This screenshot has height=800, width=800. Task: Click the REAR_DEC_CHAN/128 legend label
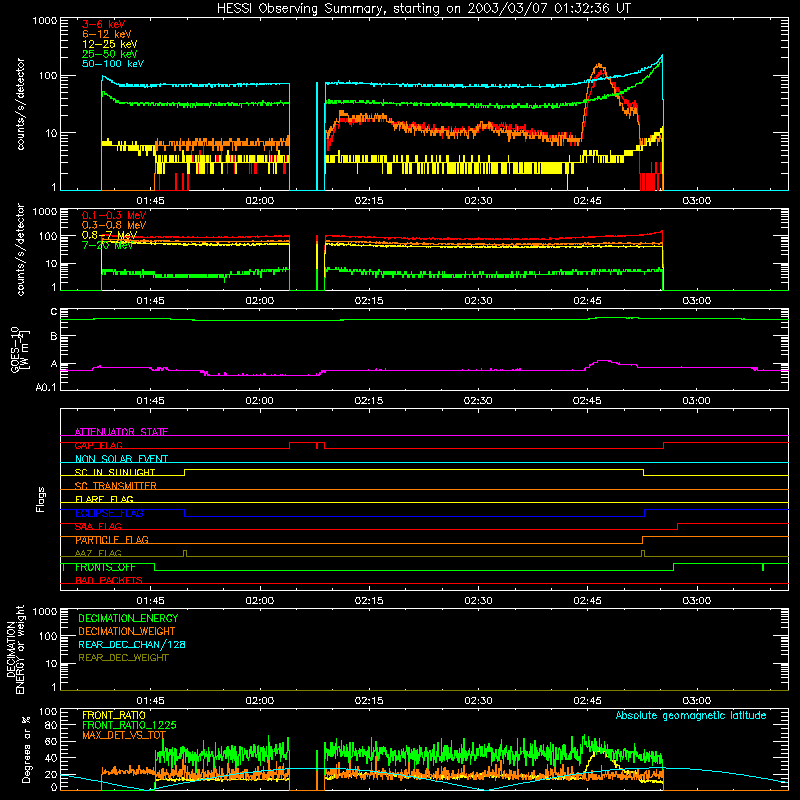(x=132, y=644)
